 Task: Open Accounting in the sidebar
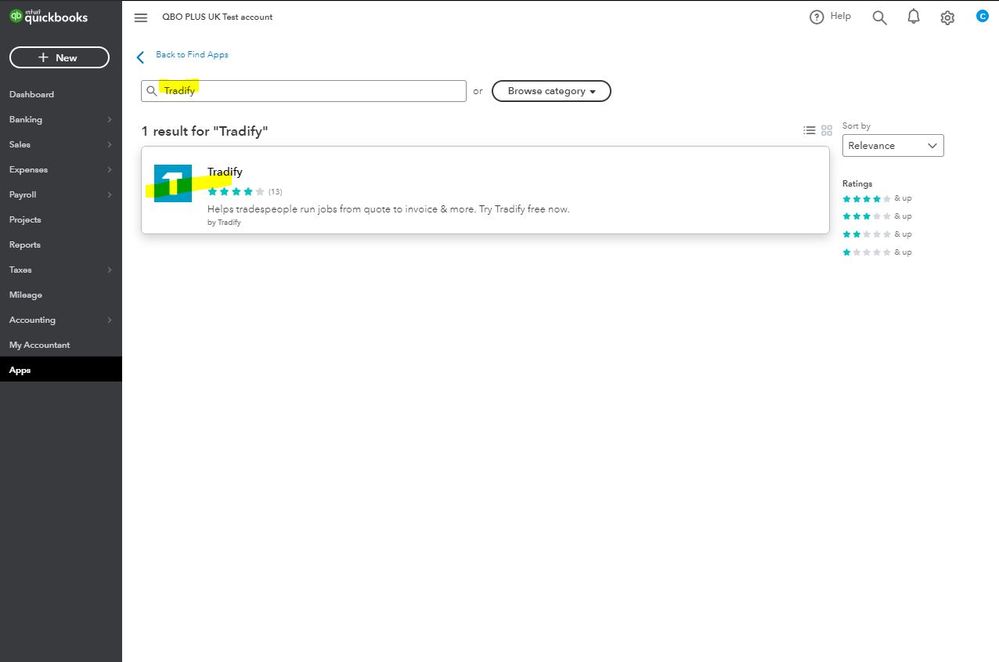coord(32,320)
